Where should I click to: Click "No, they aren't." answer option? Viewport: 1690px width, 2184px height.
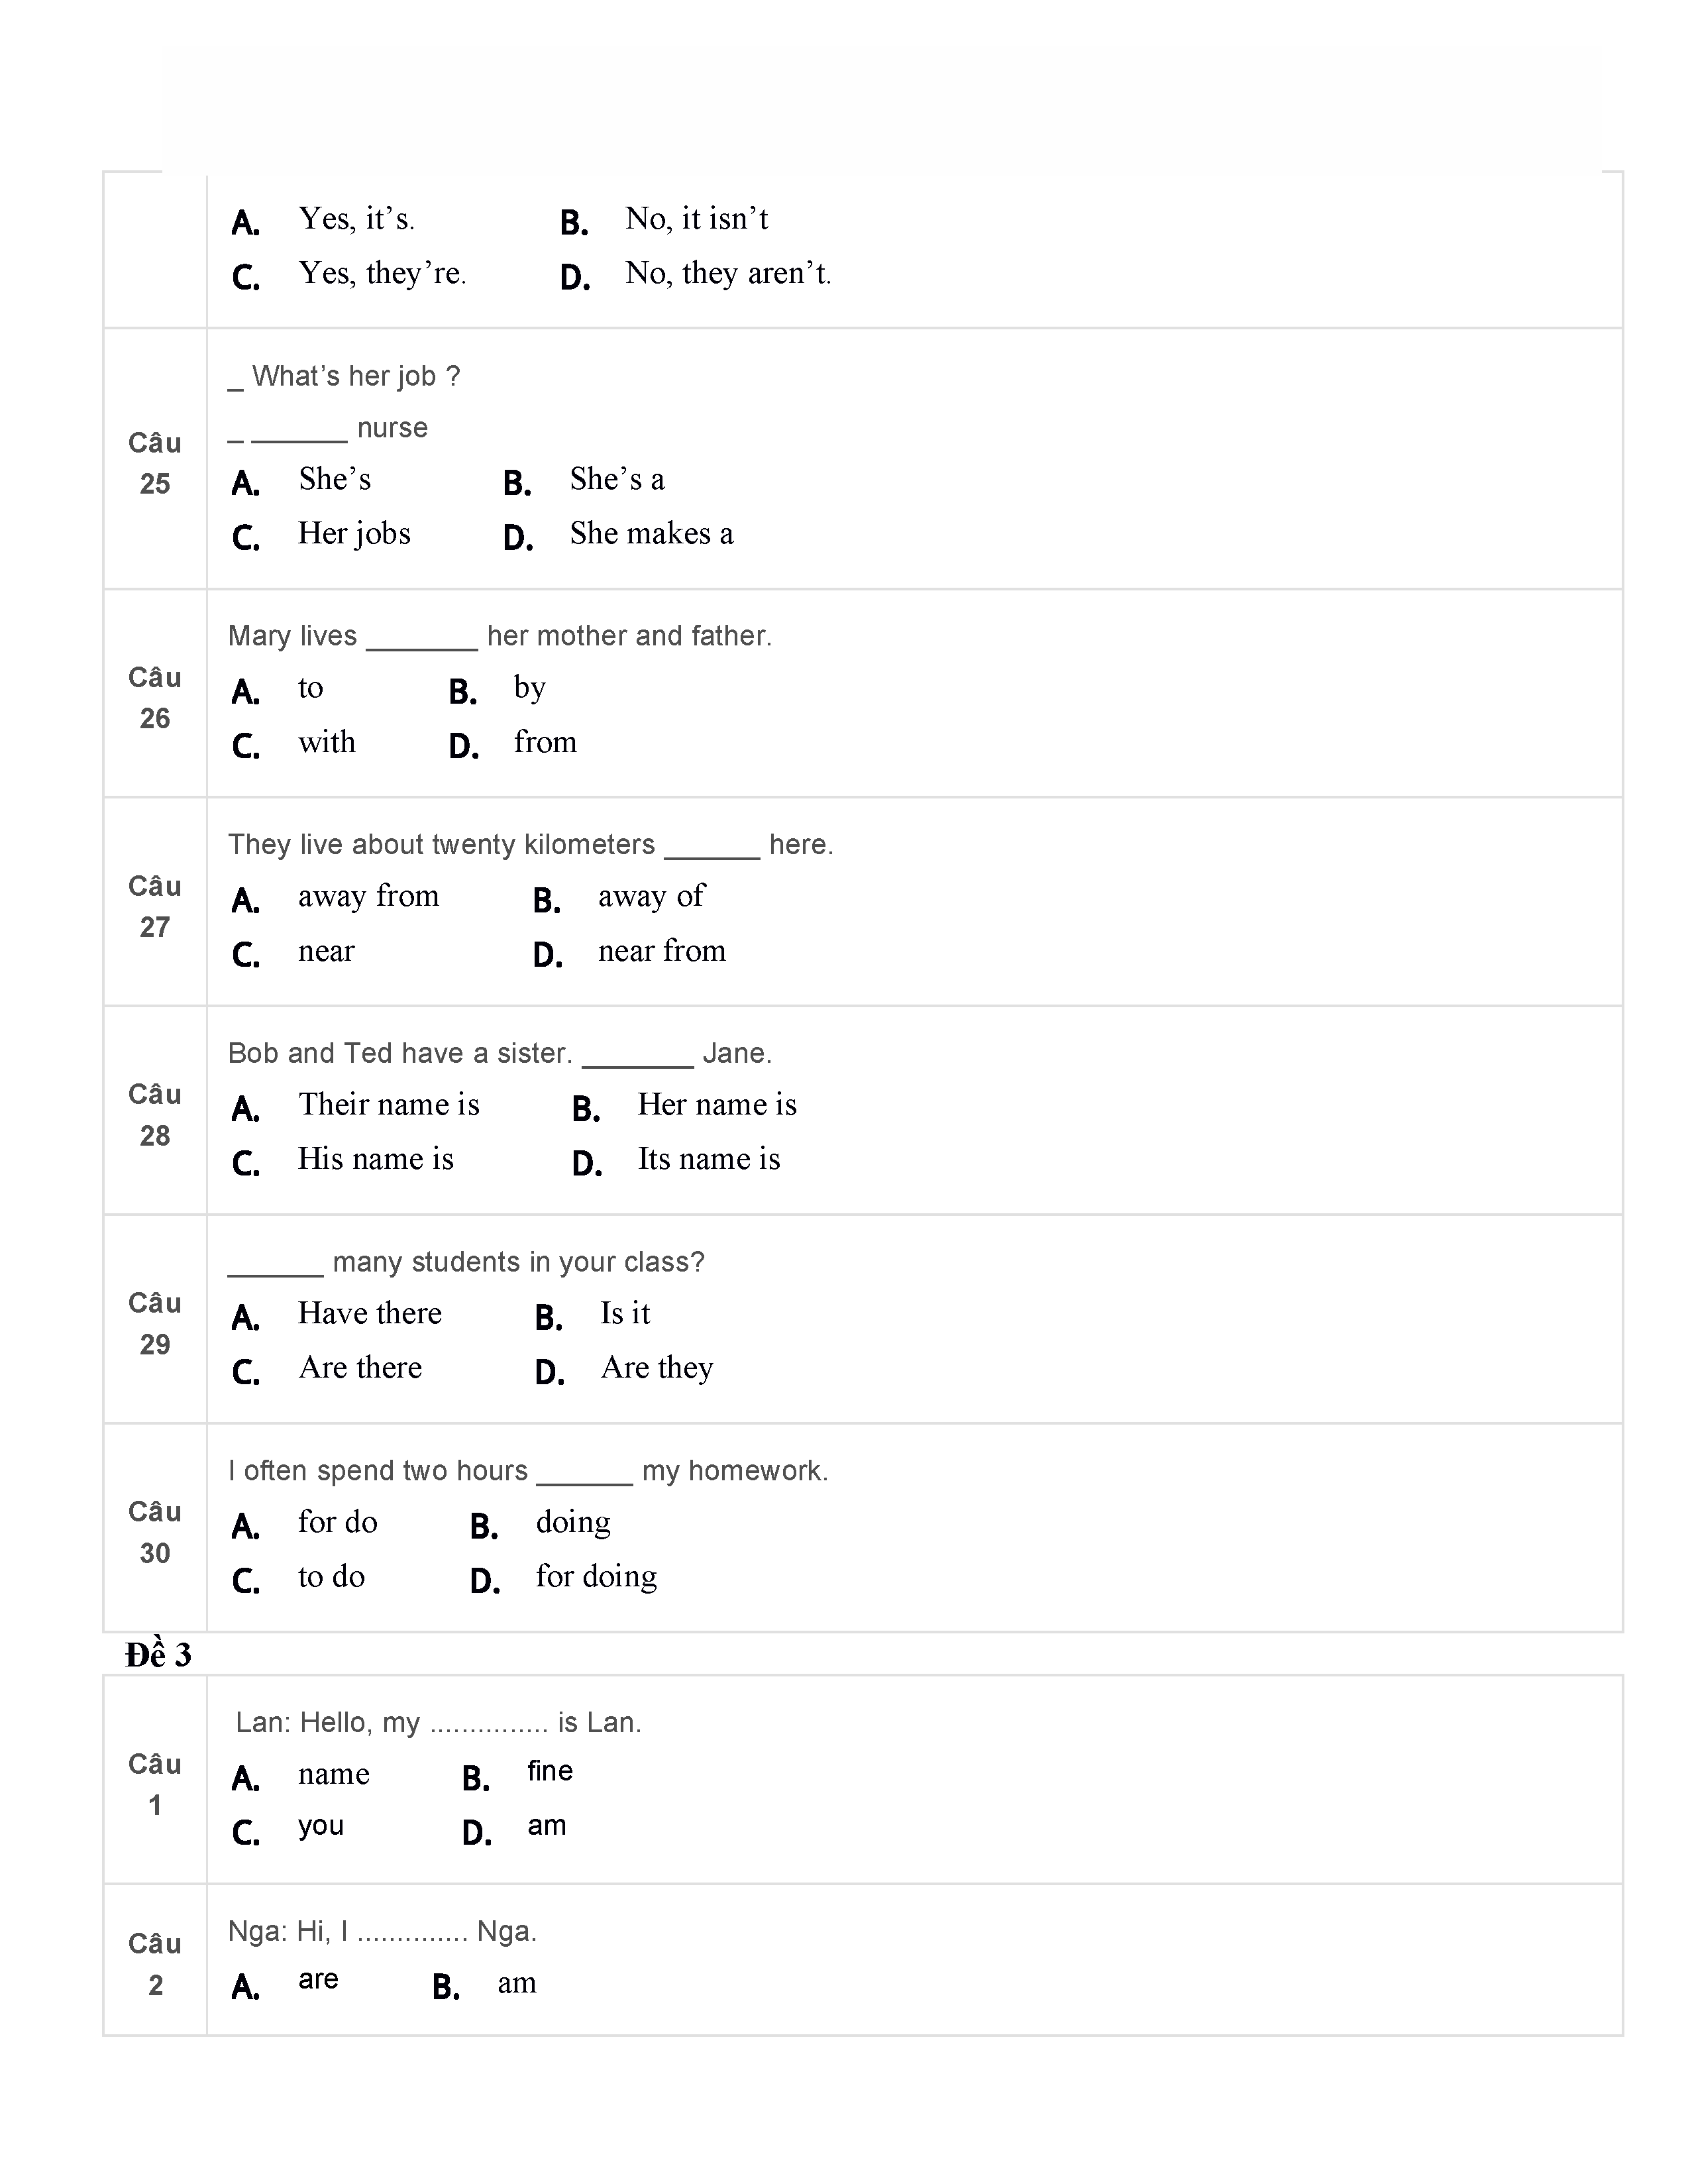[727, 274]
